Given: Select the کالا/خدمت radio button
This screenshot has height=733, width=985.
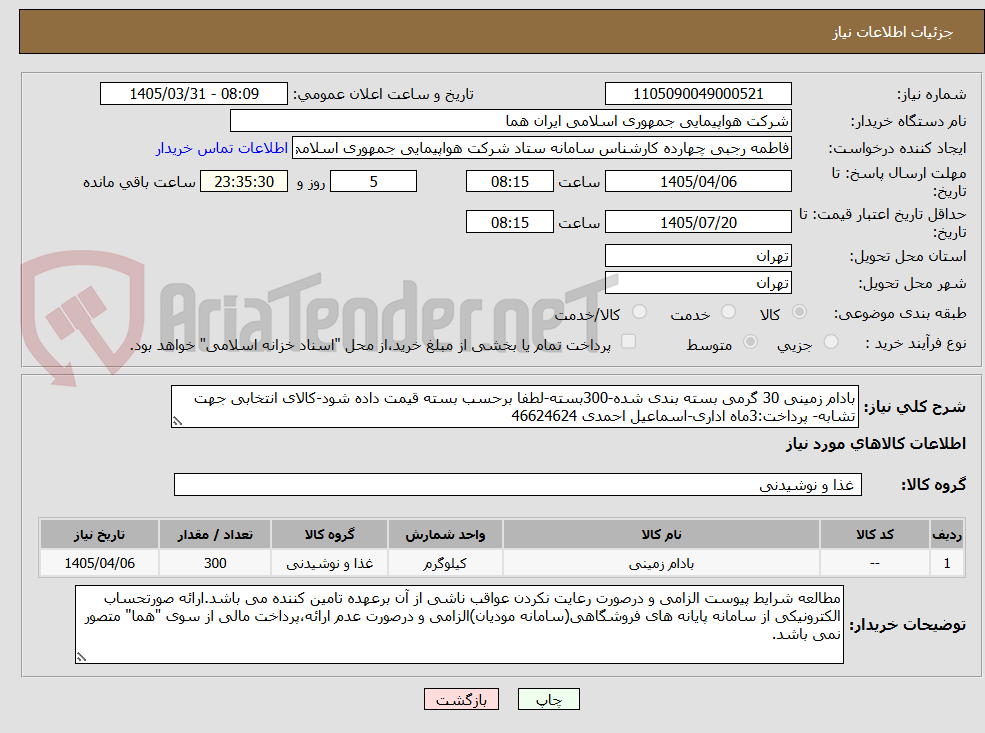Looking at the screenshot, I should click(x=639, y=312).
